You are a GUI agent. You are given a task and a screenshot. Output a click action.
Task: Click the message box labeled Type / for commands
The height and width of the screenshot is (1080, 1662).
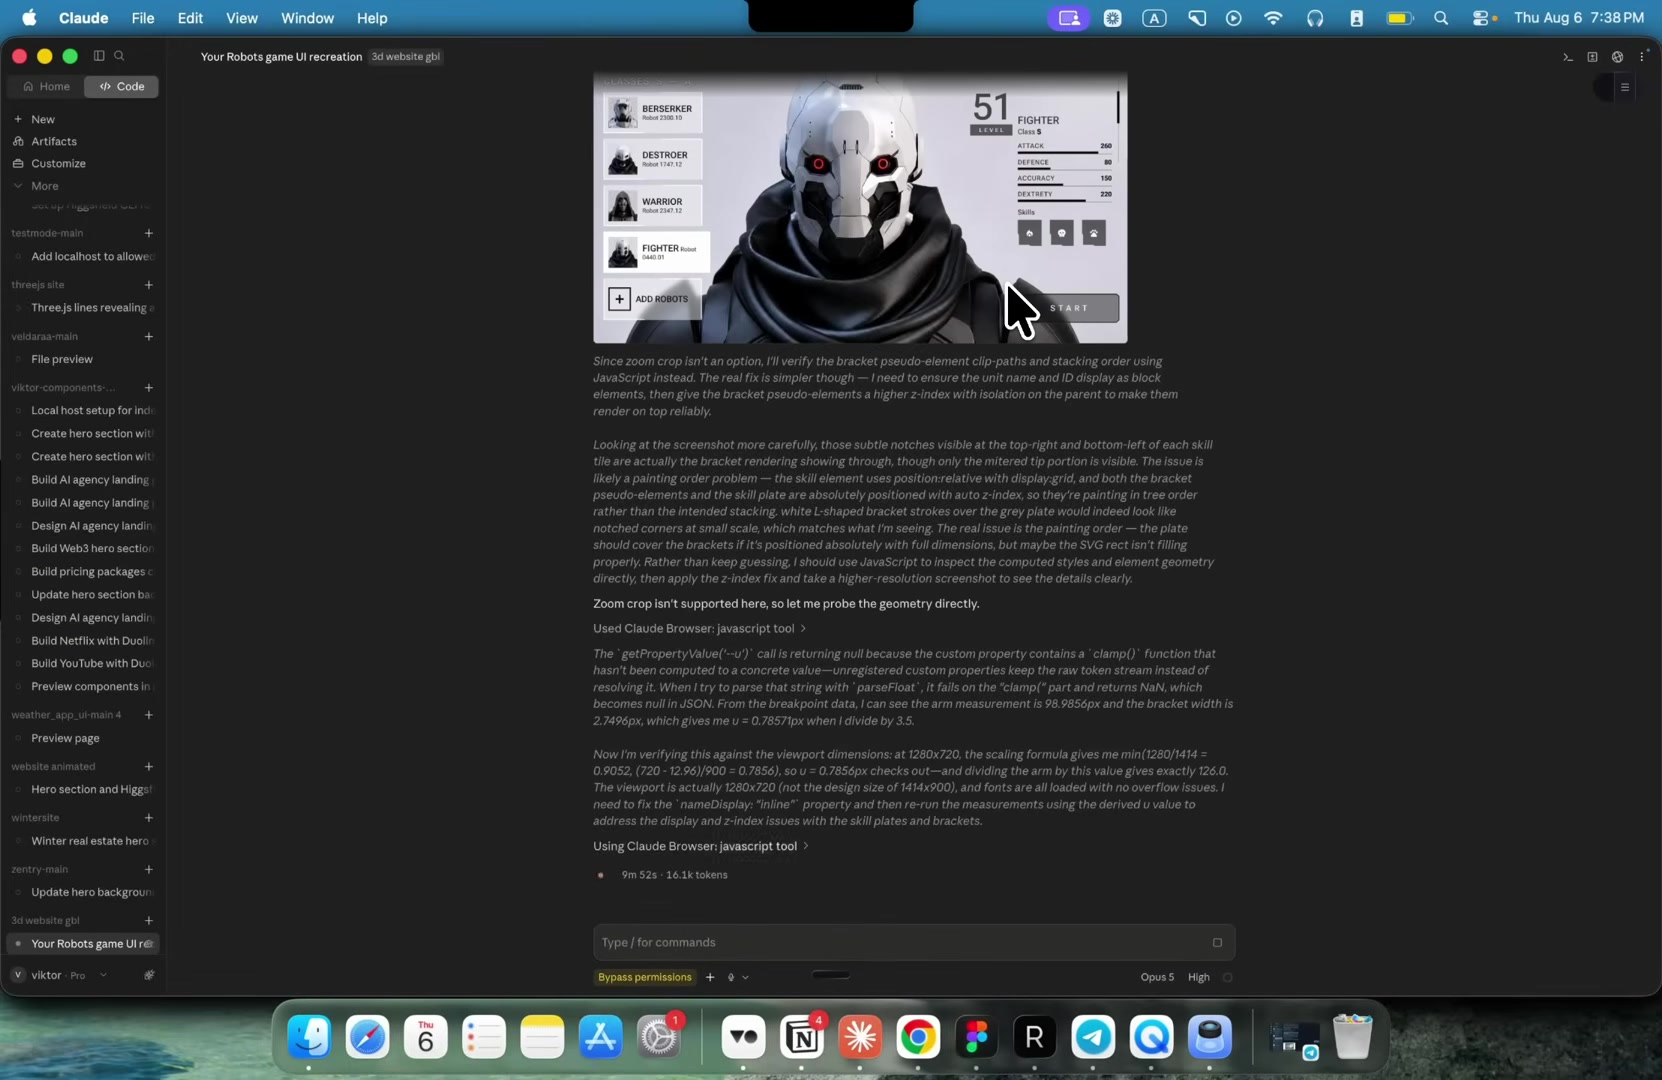tap(914, 942)
